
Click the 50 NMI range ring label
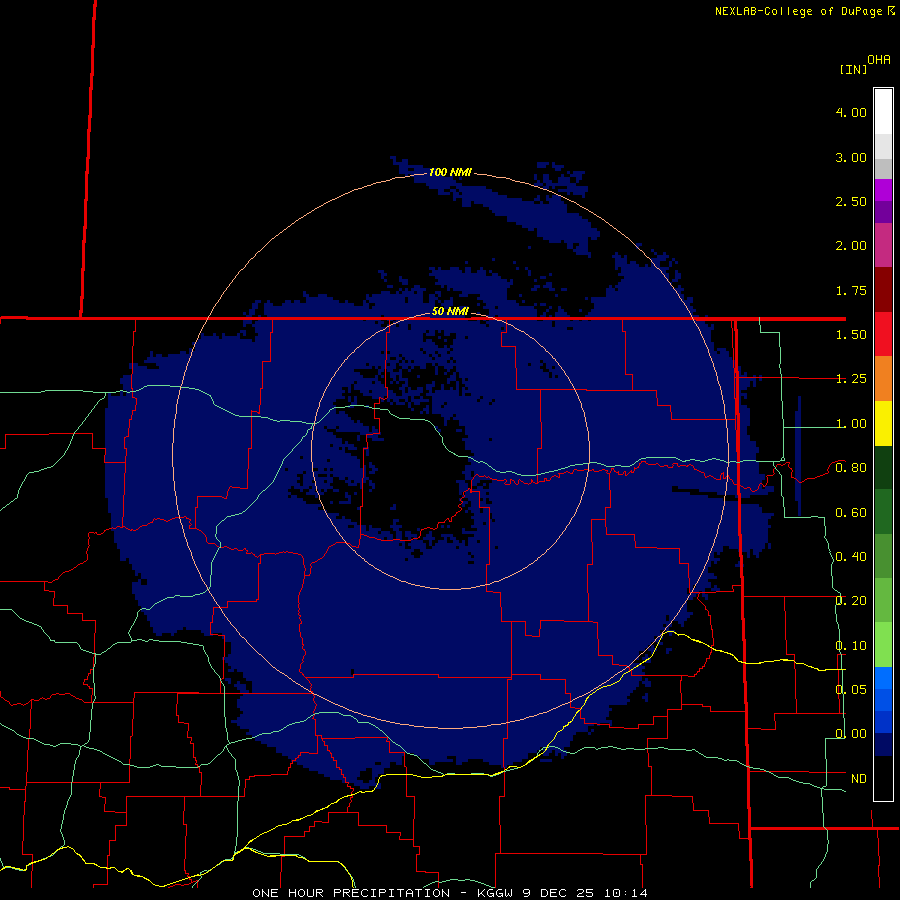point(450,311)
